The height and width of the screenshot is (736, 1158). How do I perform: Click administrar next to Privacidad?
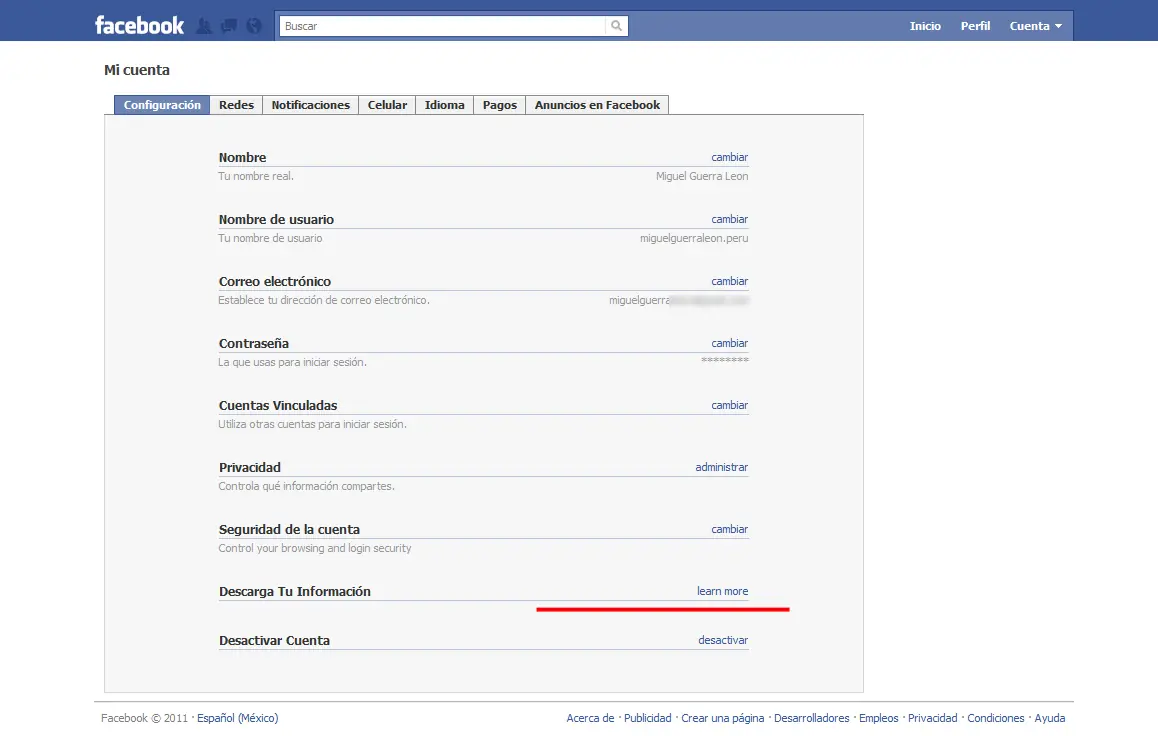tap(722, 467)
